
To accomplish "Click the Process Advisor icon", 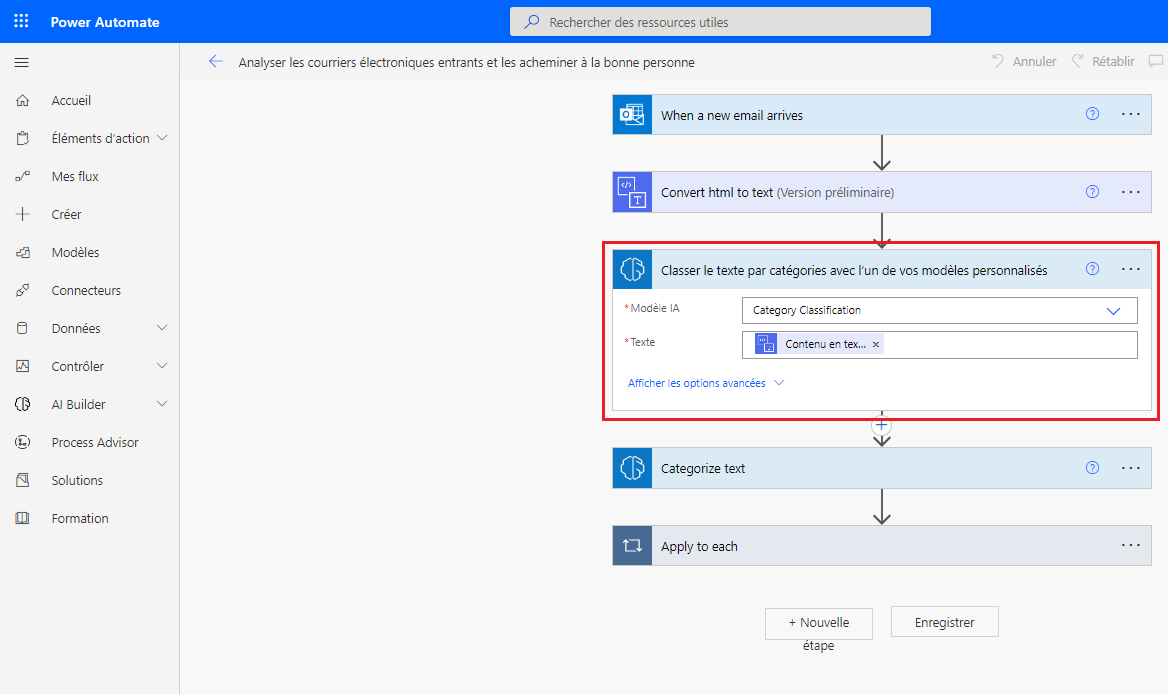I will pyautogui.click(x=22, y=442).
